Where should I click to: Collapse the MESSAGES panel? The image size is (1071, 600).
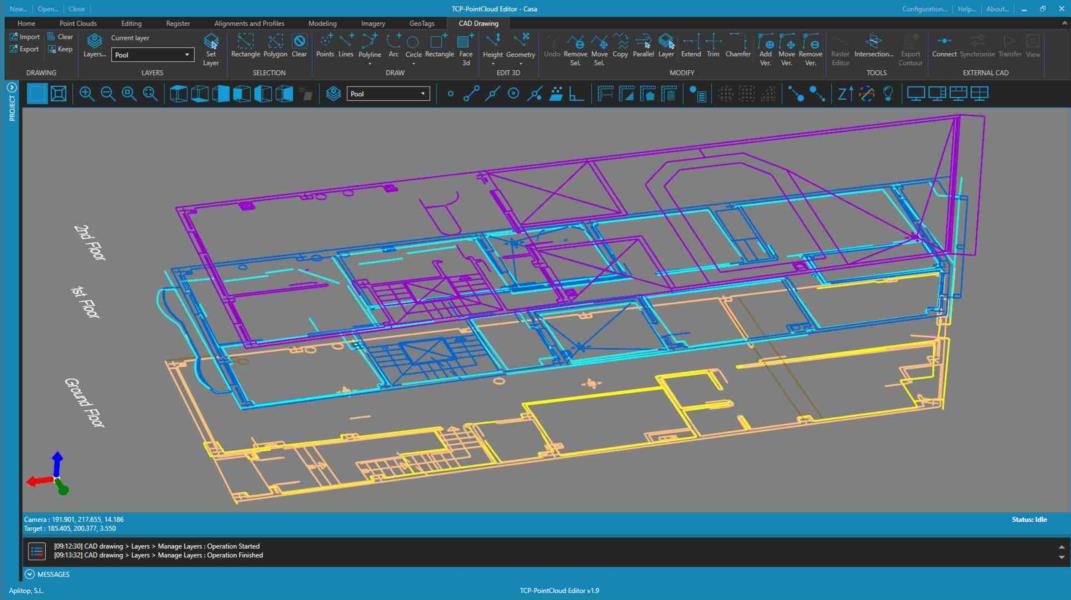point(29,574)
